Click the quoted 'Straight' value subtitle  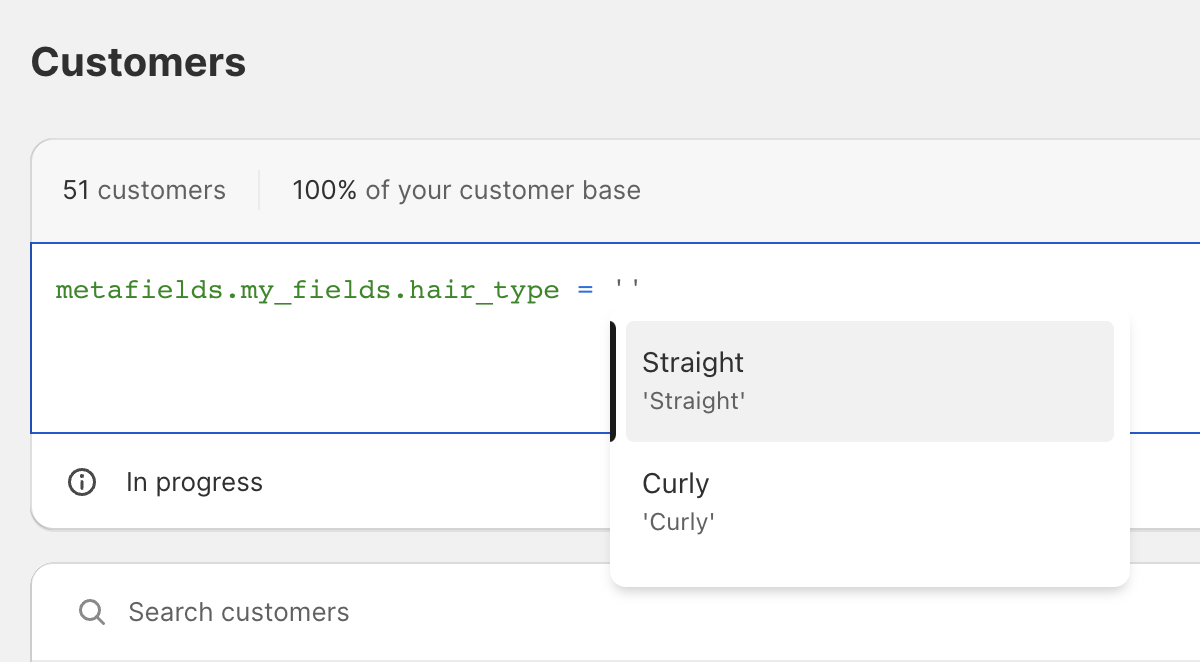tap(693, 401)
